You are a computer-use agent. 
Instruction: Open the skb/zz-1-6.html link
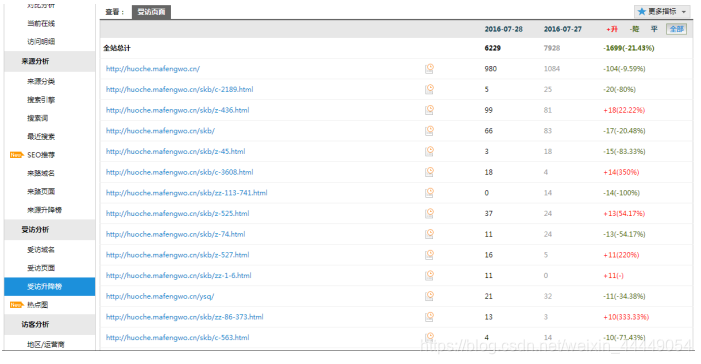pos(179,275)
